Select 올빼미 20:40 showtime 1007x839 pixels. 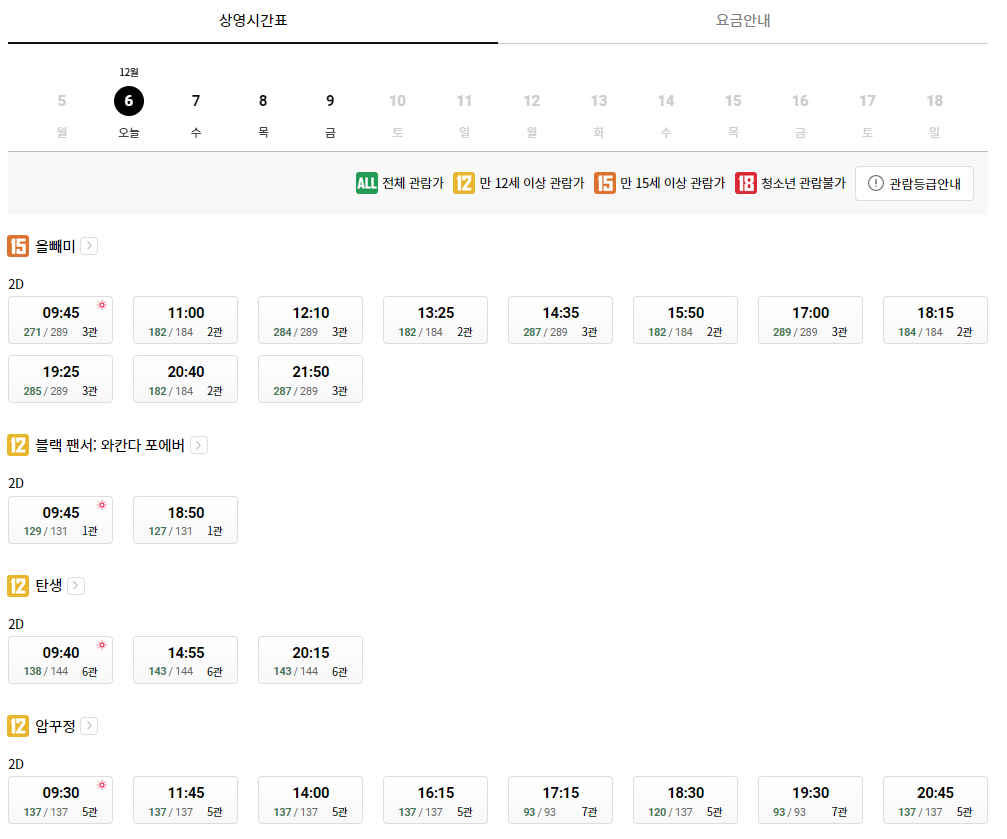point(186,379)
